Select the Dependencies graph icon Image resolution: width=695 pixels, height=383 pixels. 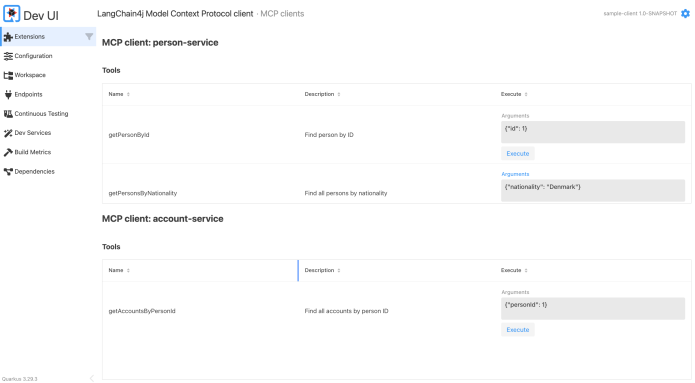[x=8, y=172]
